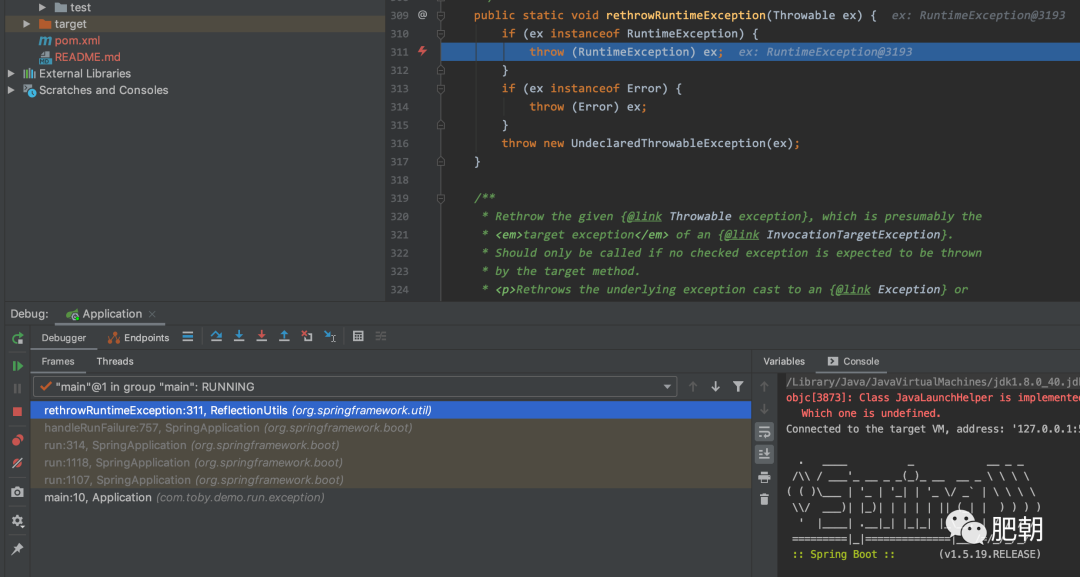The image size is (1080, 577).
Task: Expand the target folder
Action: point(26,24)
